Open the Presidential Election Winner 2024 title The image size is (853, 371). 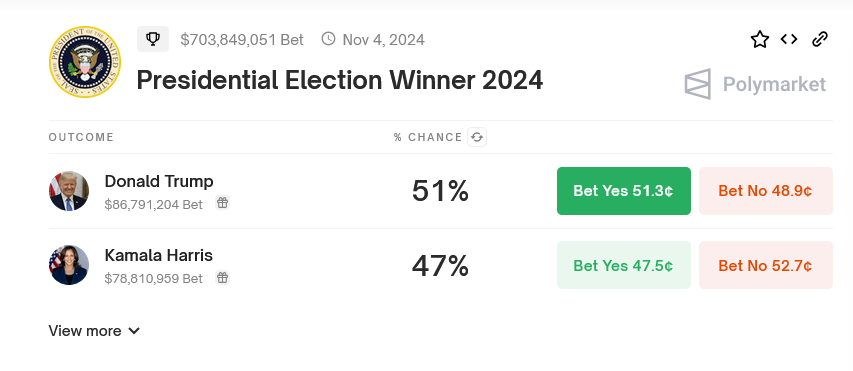tap(339, 80)
